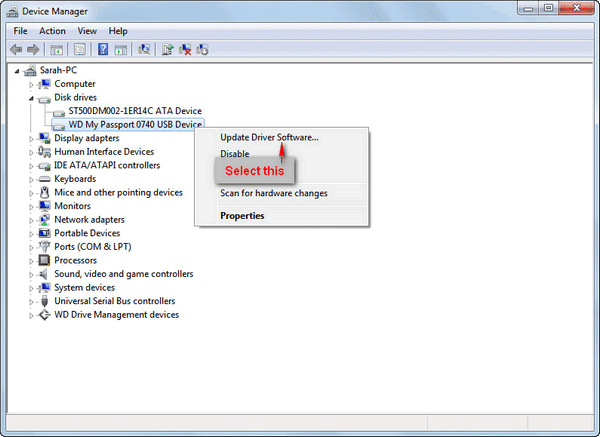Click the Properties sheet toolbar icon
600x437 pixels.
click(x=80, y=49)
